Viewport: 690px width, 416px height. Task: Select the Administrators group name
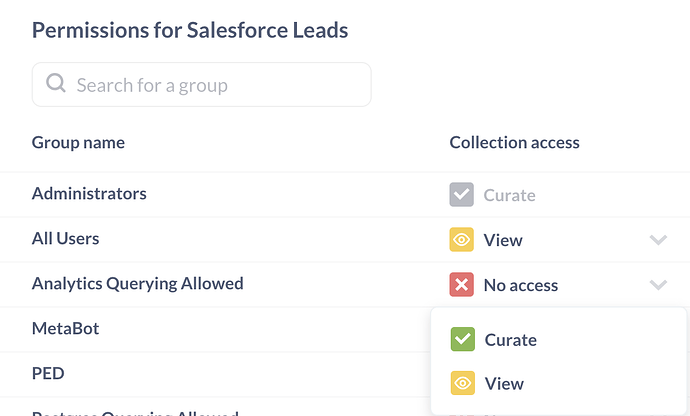[89, 194]
